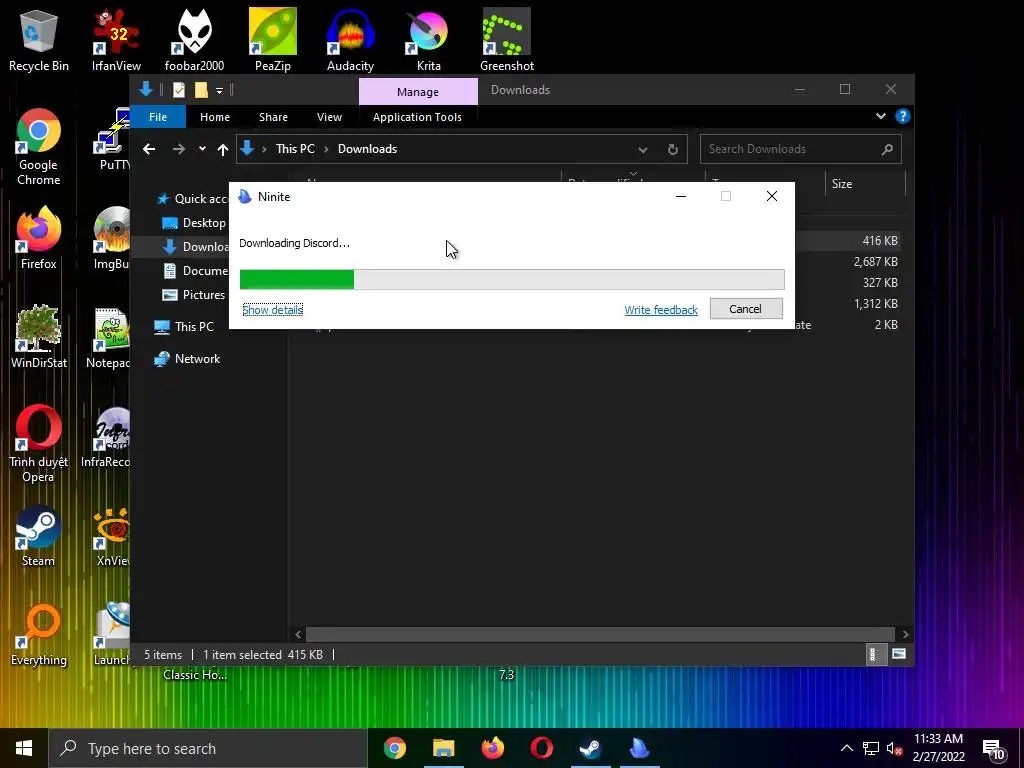The width and height of the screenshot is (1024, 768).
Task: Select Desktop in the navigation pane
Action: pos(193,223)
